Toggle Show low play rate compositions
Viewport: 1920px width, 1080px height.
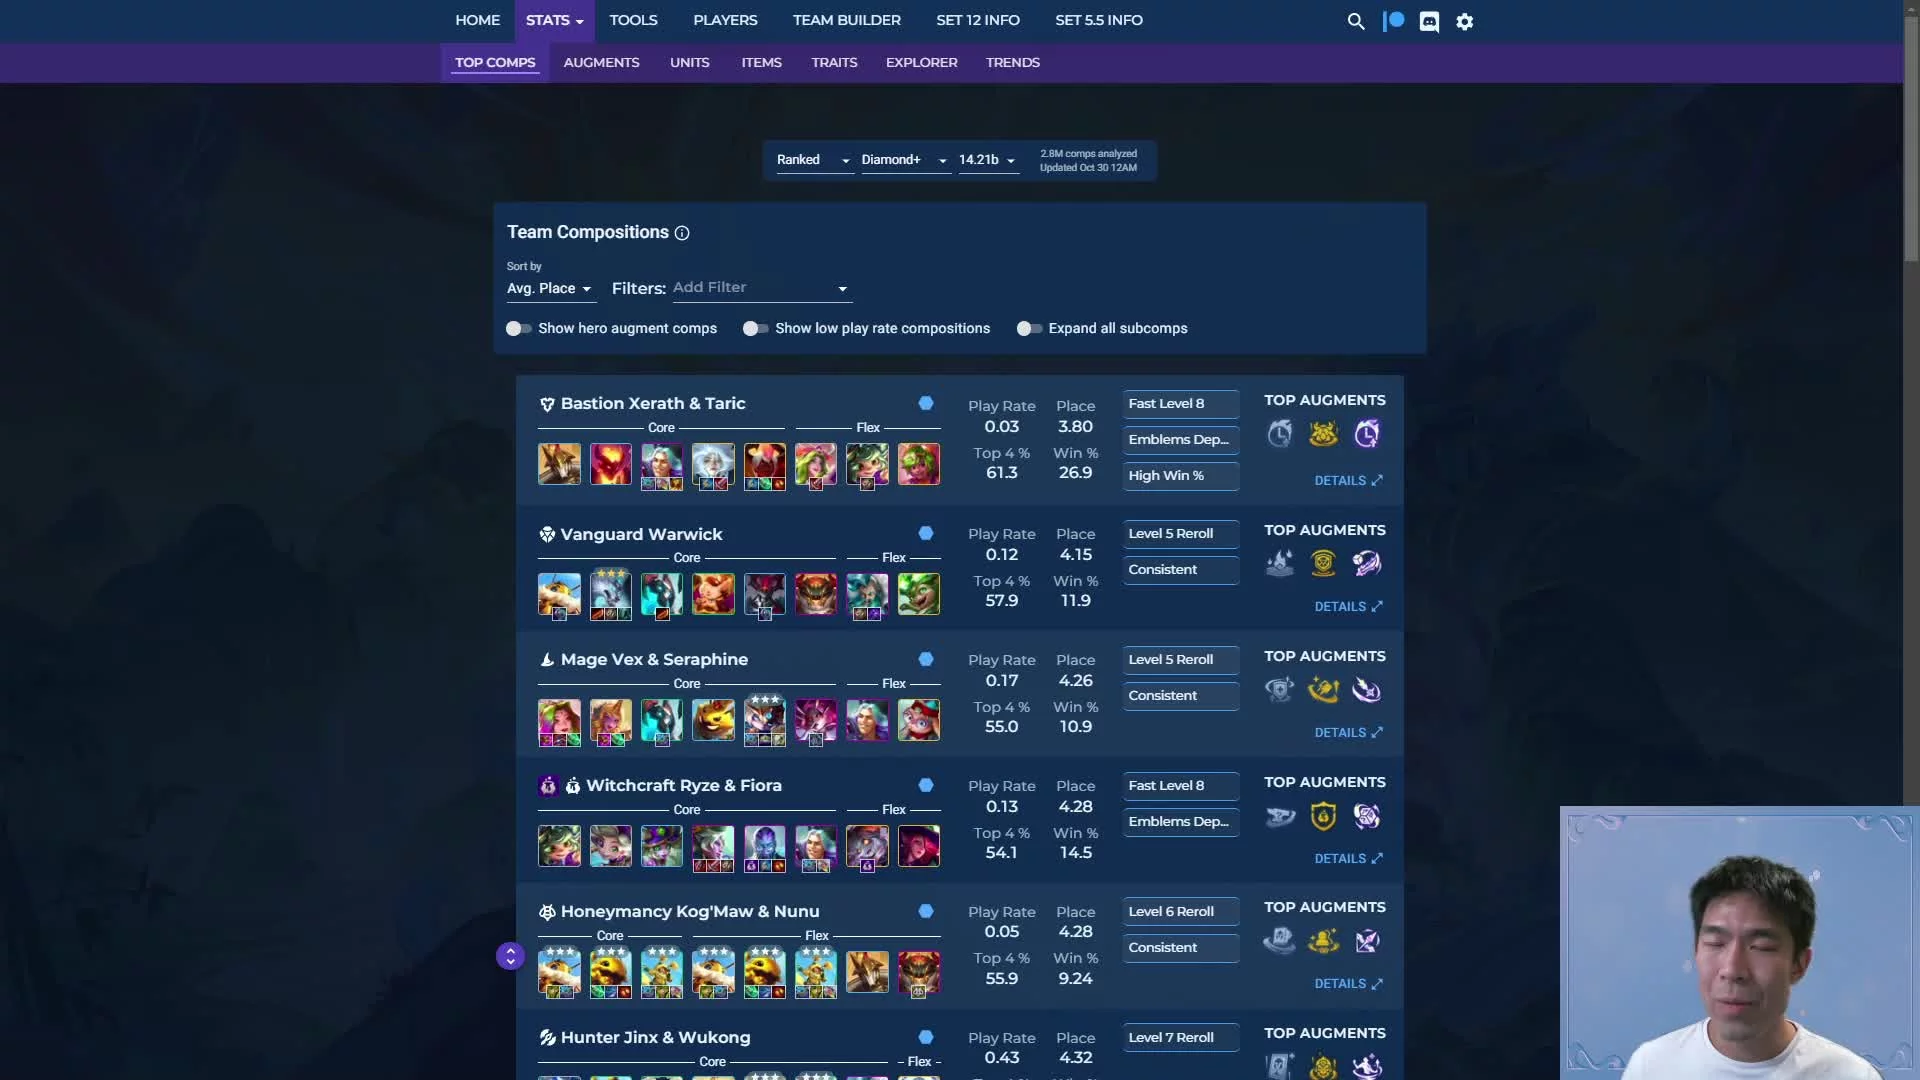tap(755, 328)
